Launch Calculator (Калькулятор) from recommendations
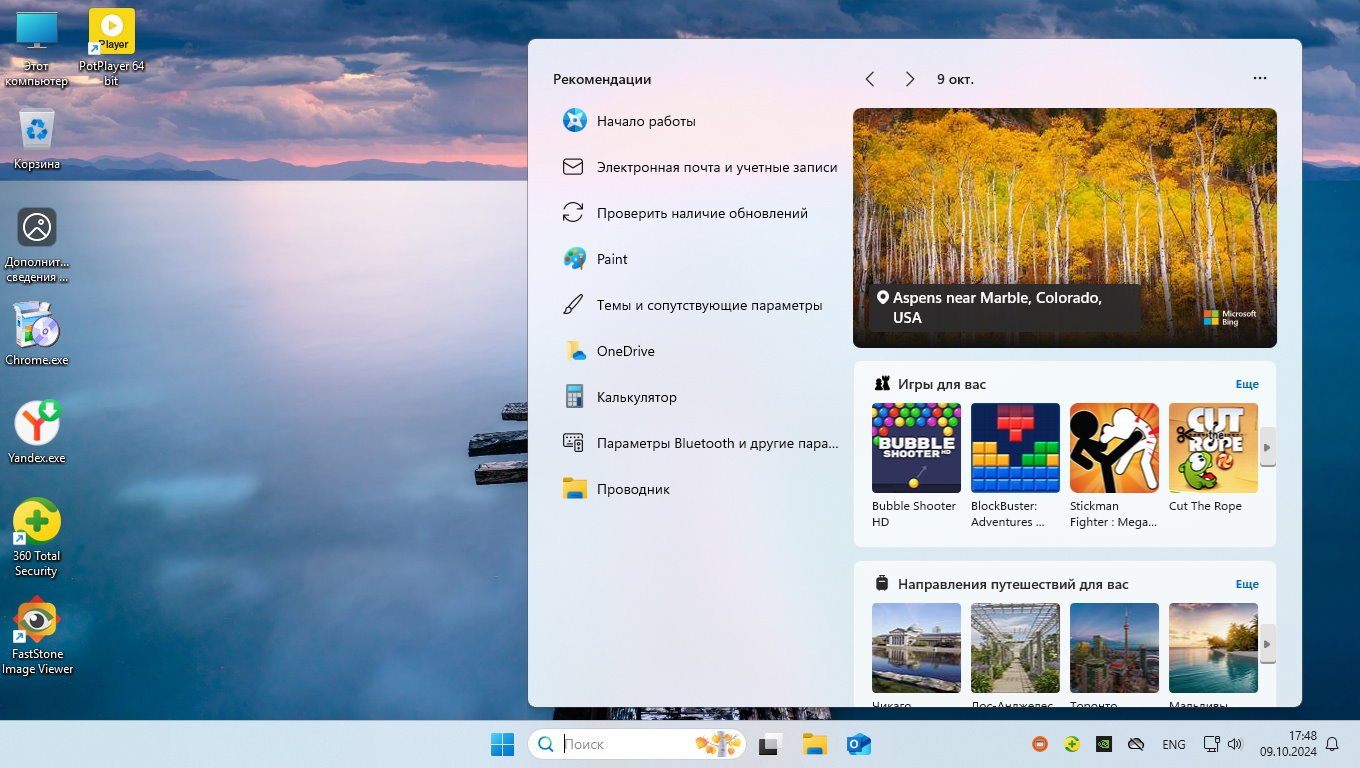This screenshot has height=768, width=1360. [x=636, y=397]
